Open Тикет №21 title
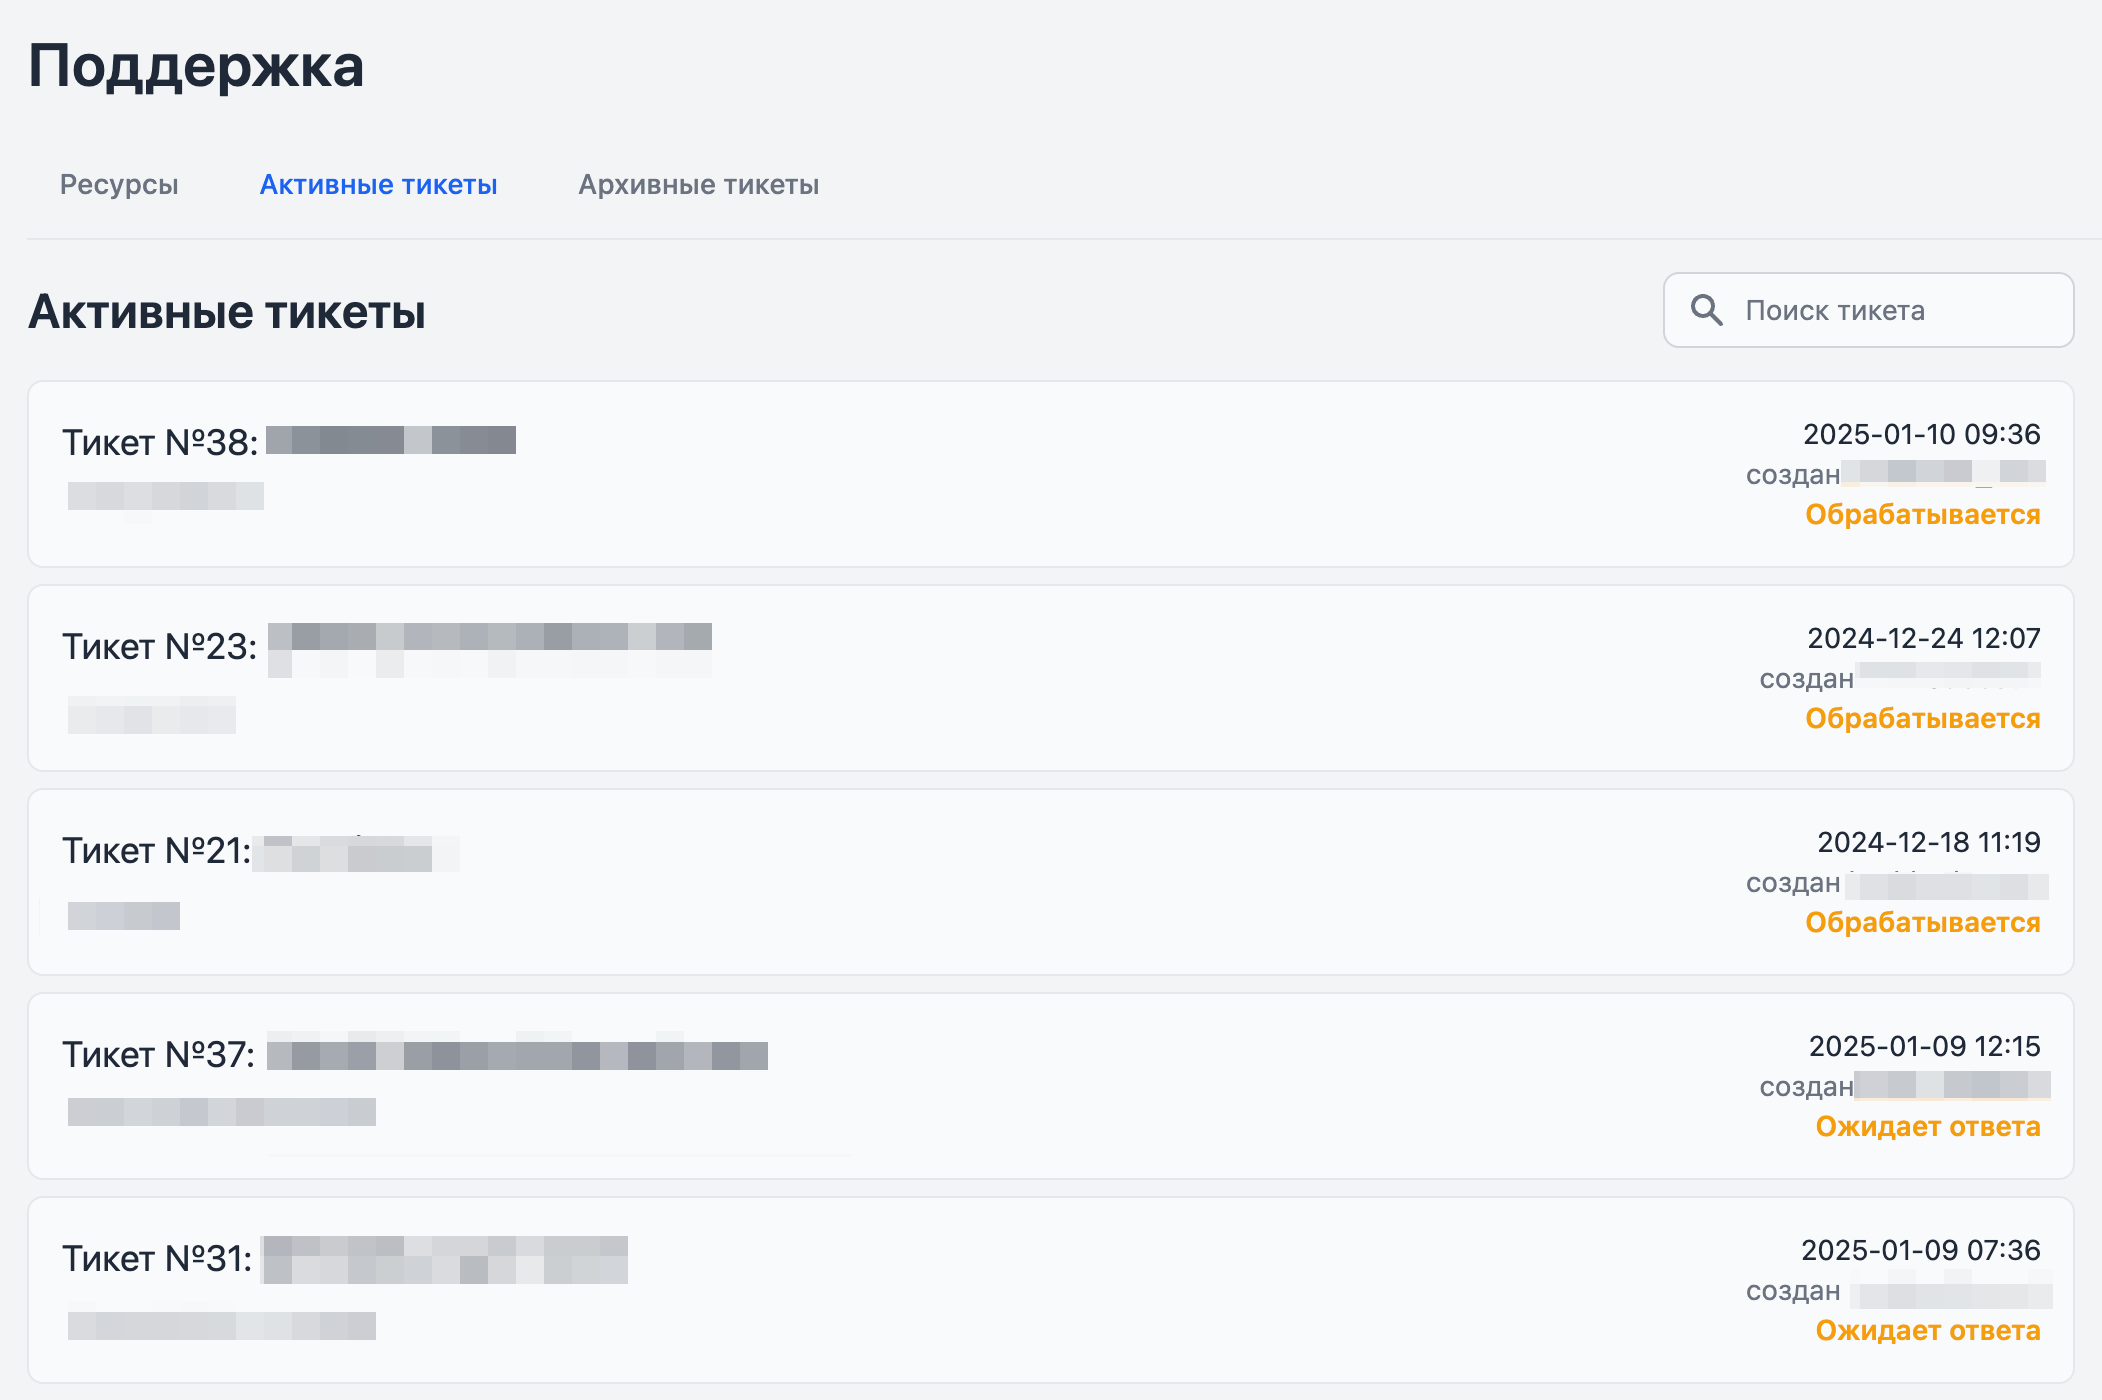Image resolution: width=2102 pixels, height=1400 pixels. point(157,850)
